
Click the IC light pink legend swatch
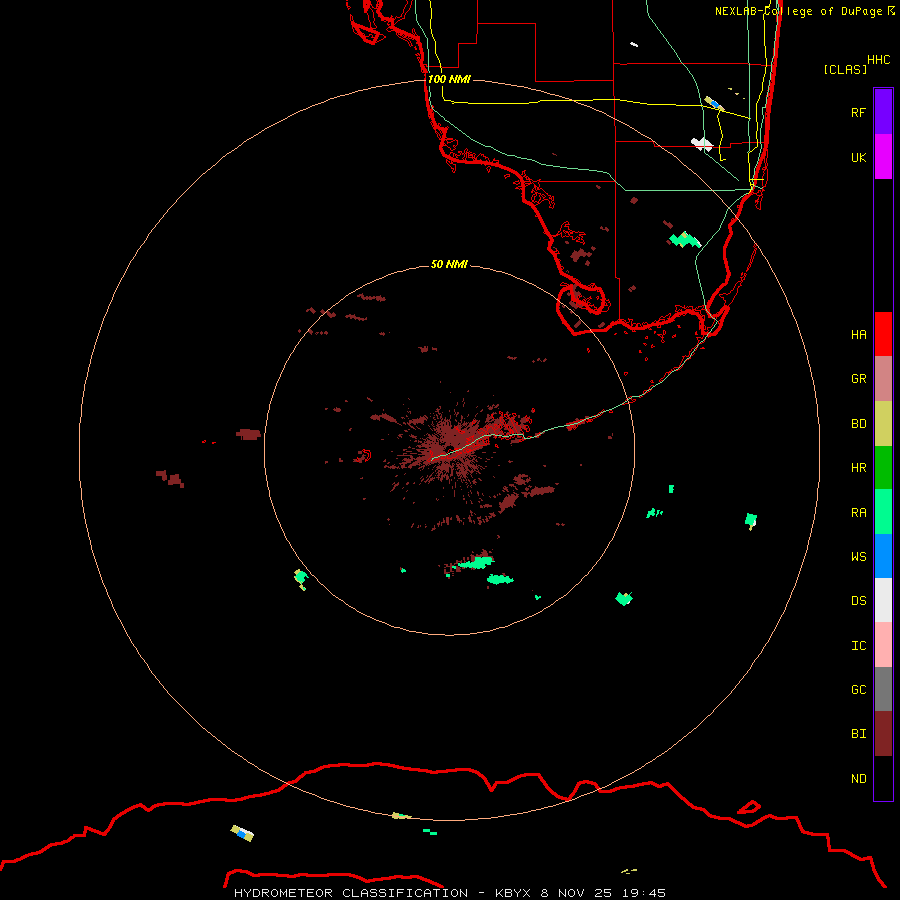click(x=883, y=645)
